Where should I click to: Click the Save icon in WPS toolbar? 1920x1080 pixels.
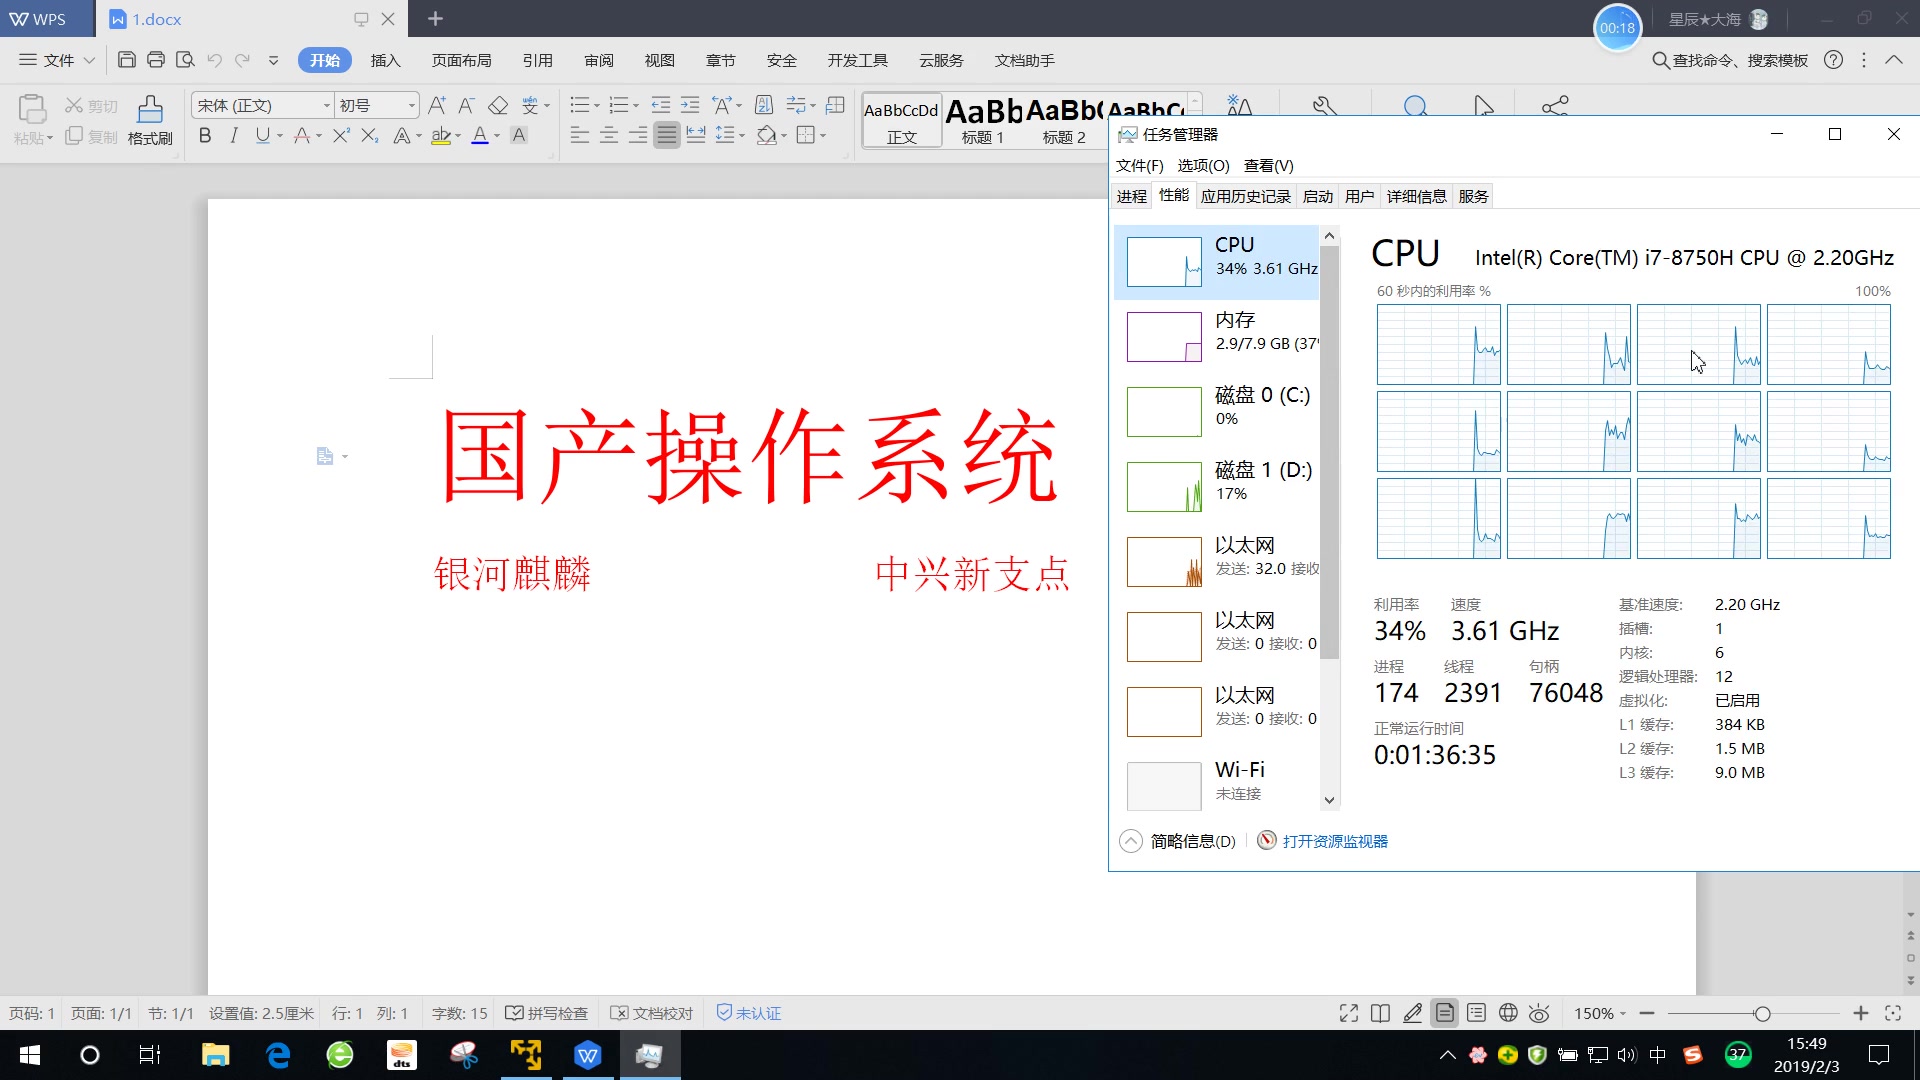(126, 60)
